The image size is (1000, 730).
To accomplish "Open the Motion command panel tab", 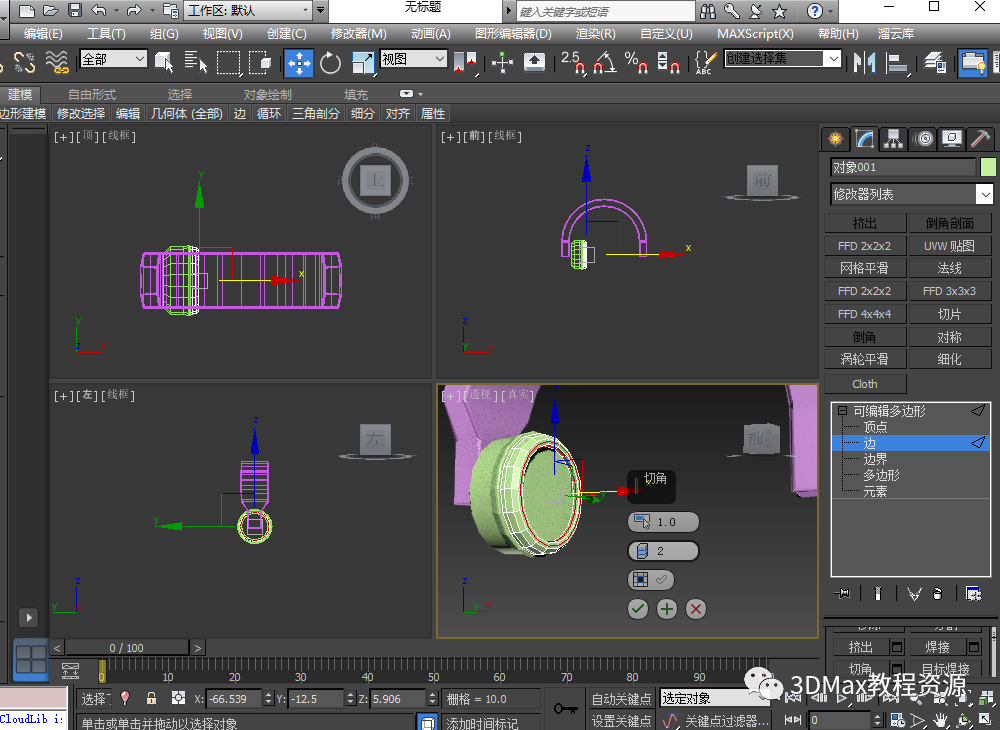I will [922, 139].
